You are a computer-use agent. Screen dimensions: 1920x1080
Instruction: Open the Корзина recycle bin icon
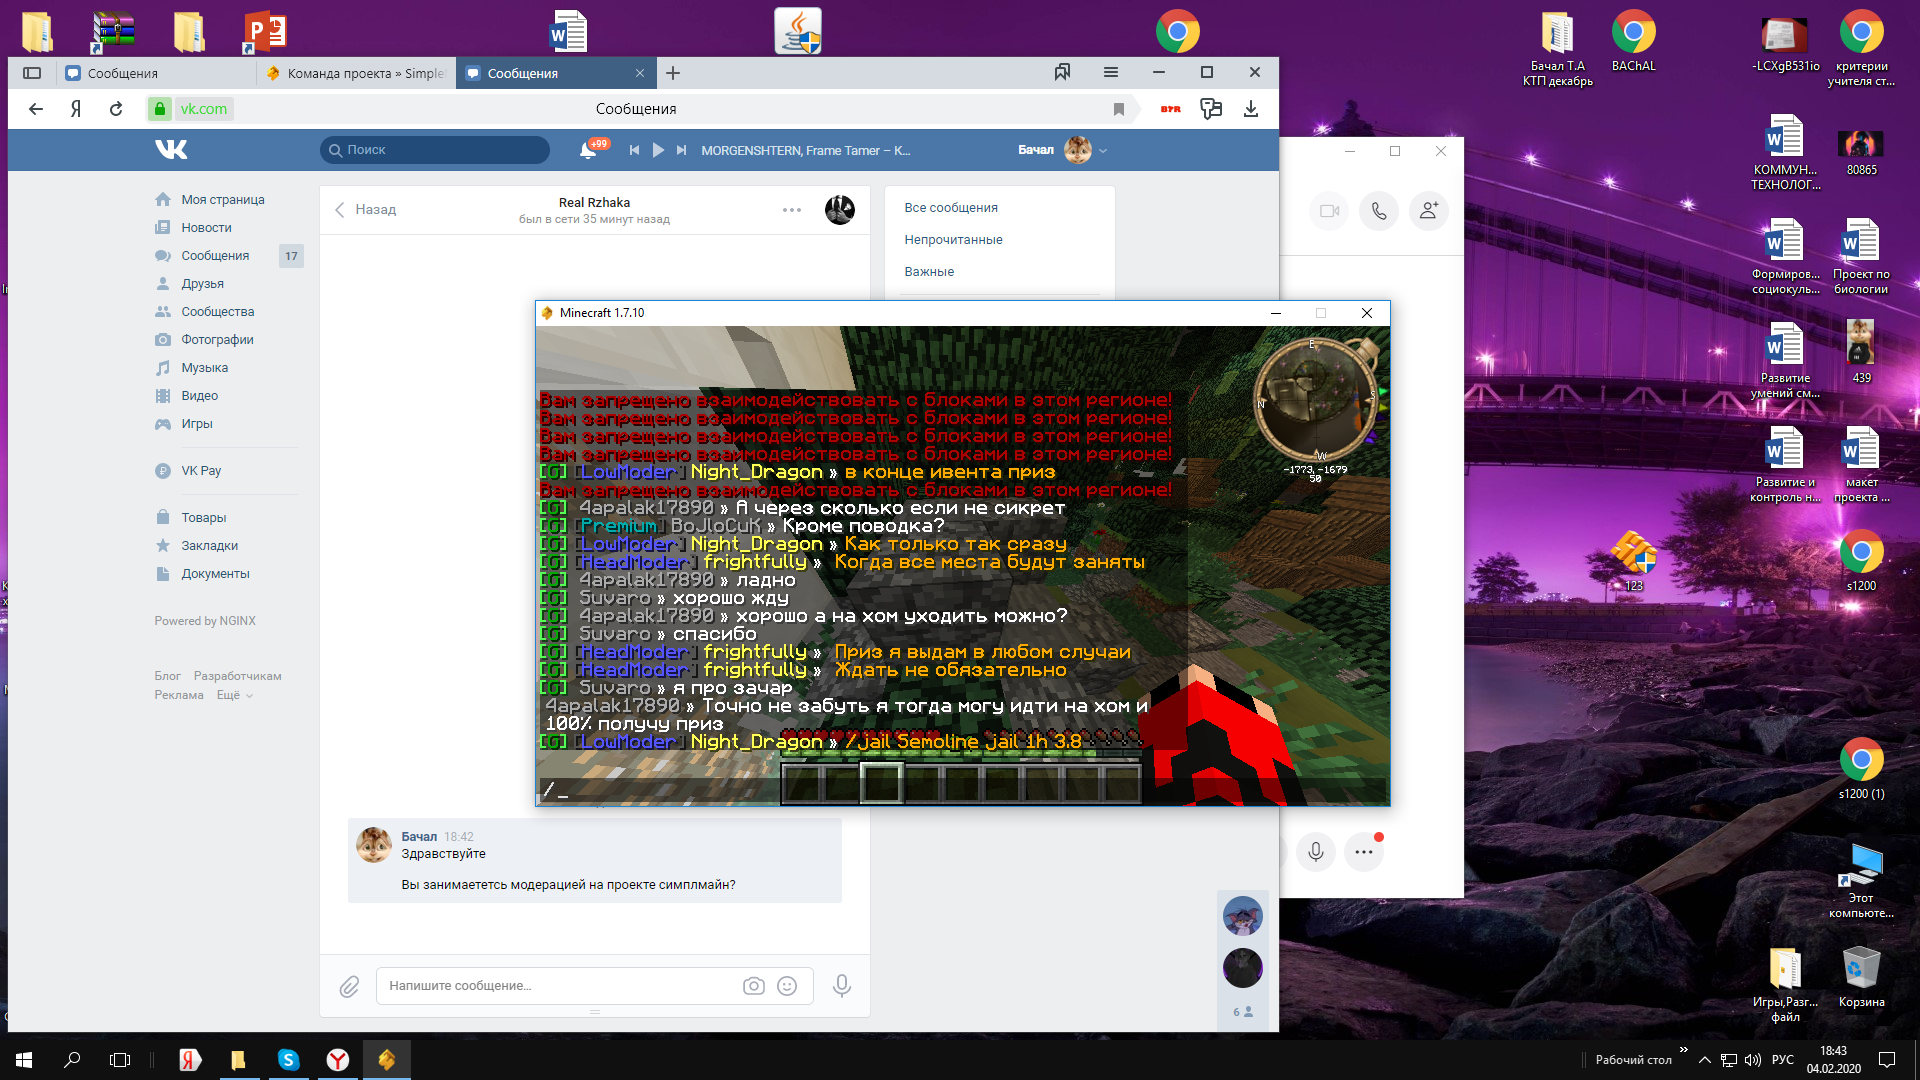click(x=1861, y=978)
